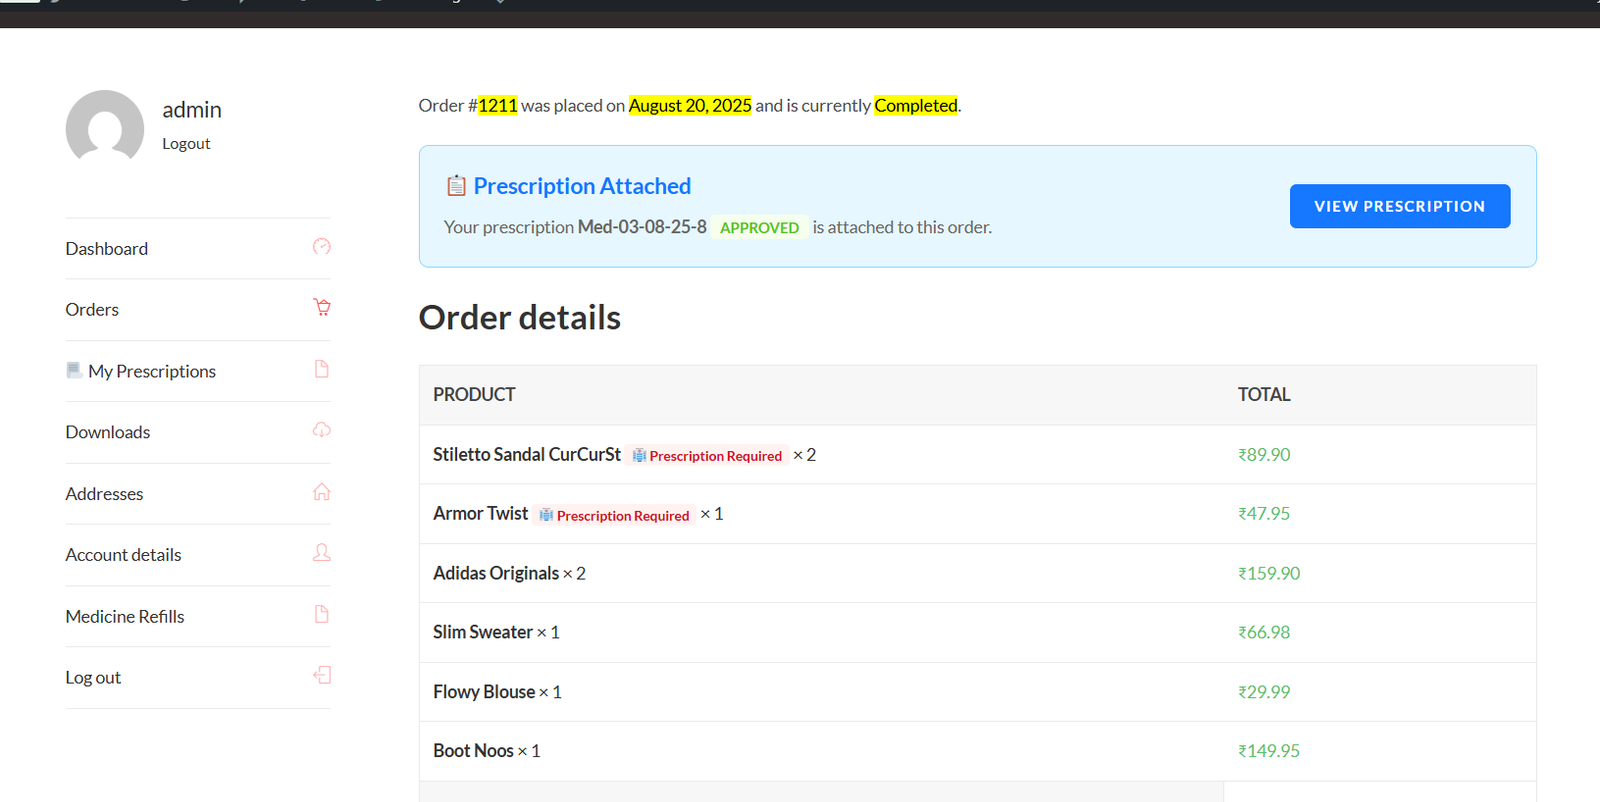
Task: Click the clipboard icon beside Prescription Attached
Action: tap(456, 186)
